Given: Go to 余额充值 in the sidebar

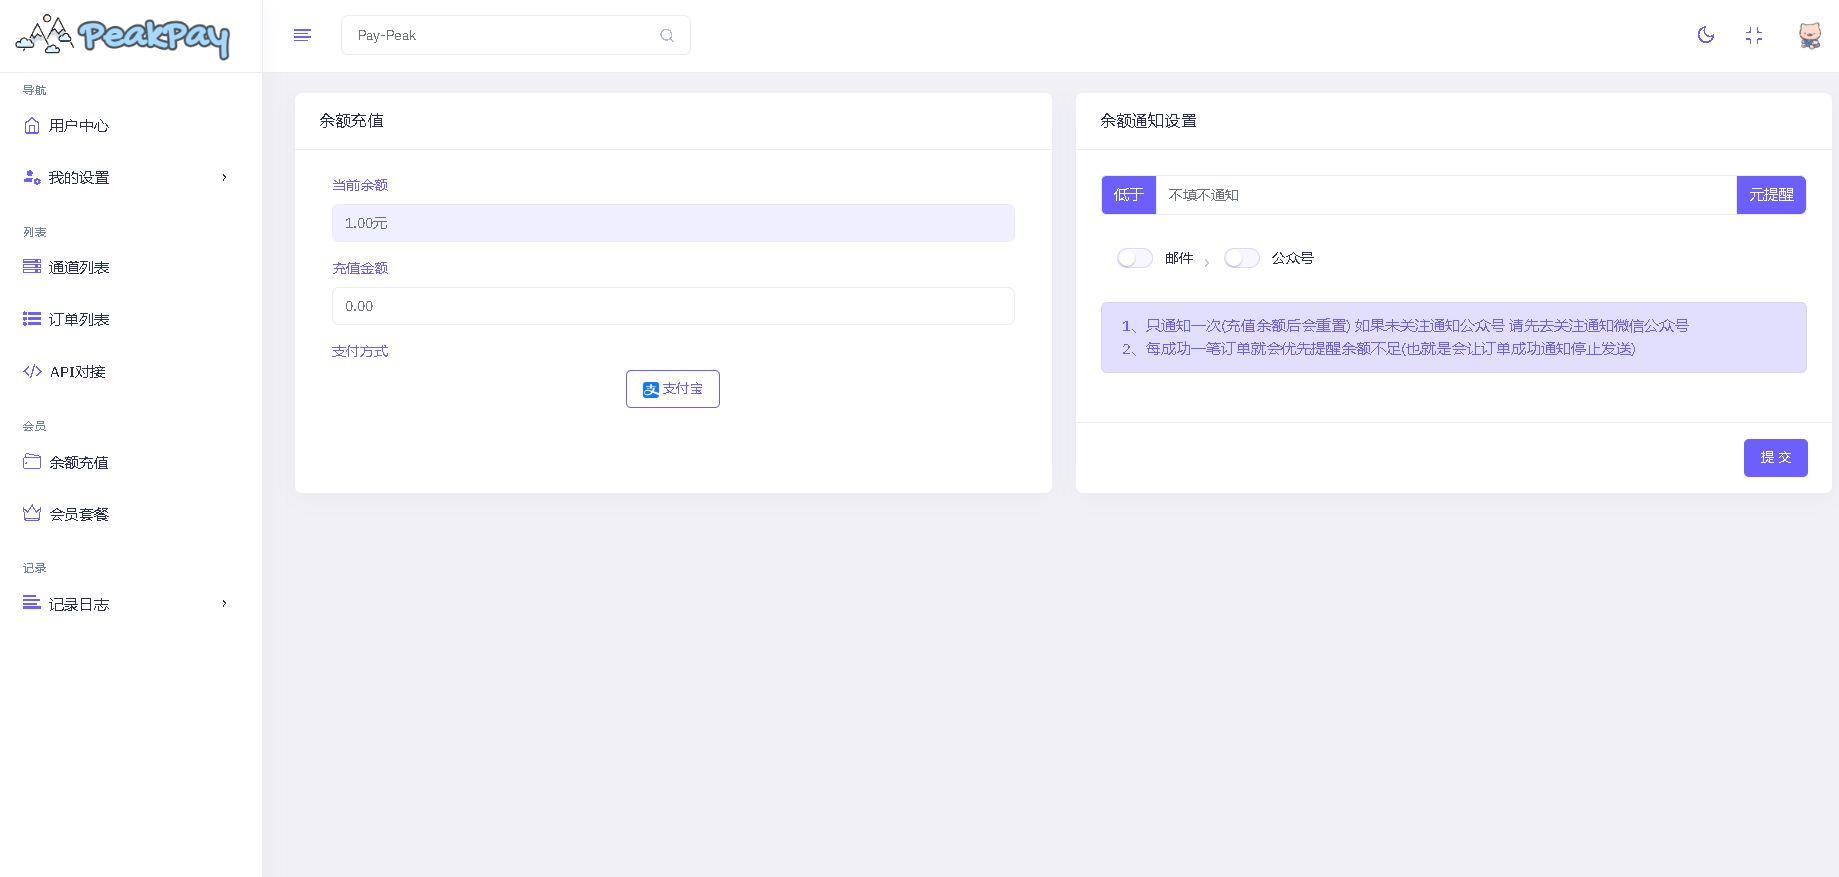Looking at the screenshot, I should [x=79, y=462].
